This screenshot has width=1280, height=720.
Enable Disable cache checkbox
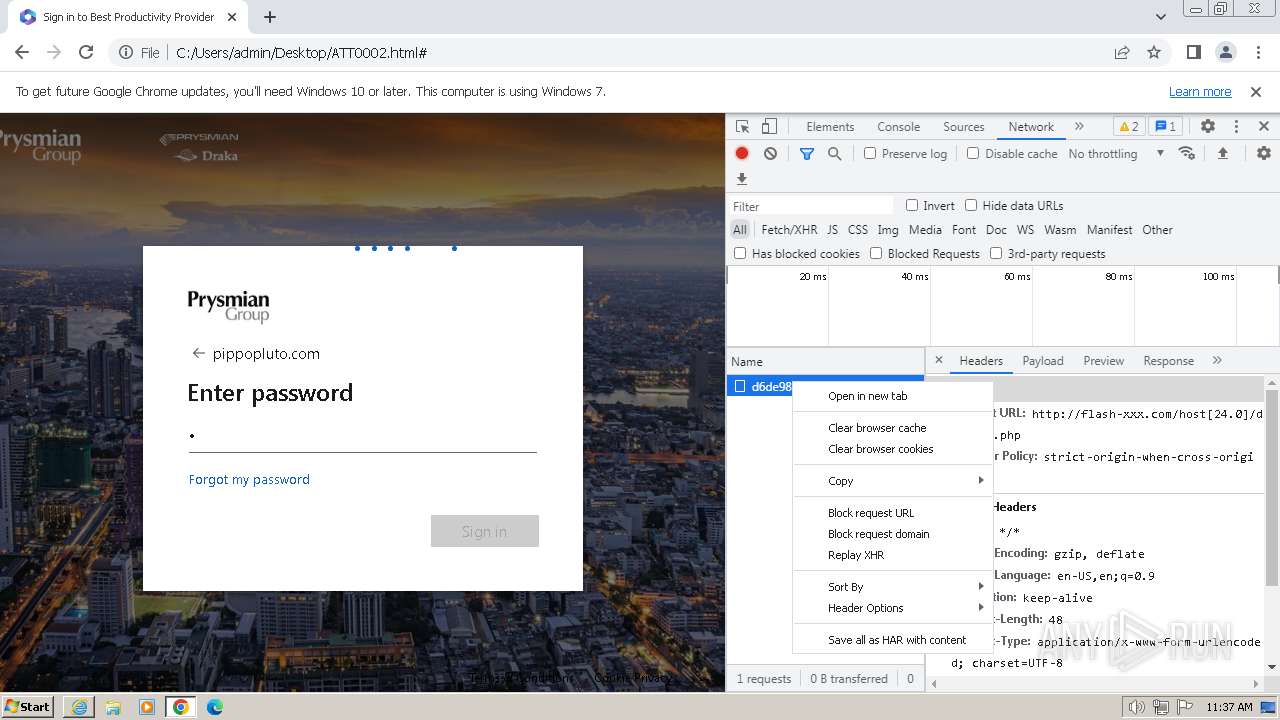point(973,153)
